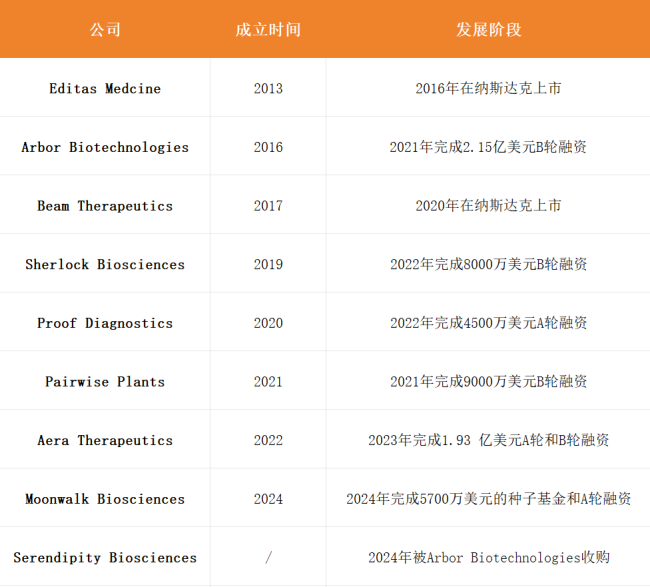
Task: Click 2023年完成1.93亿美元A轮和B轮融资 text
Action: point(488,440)
